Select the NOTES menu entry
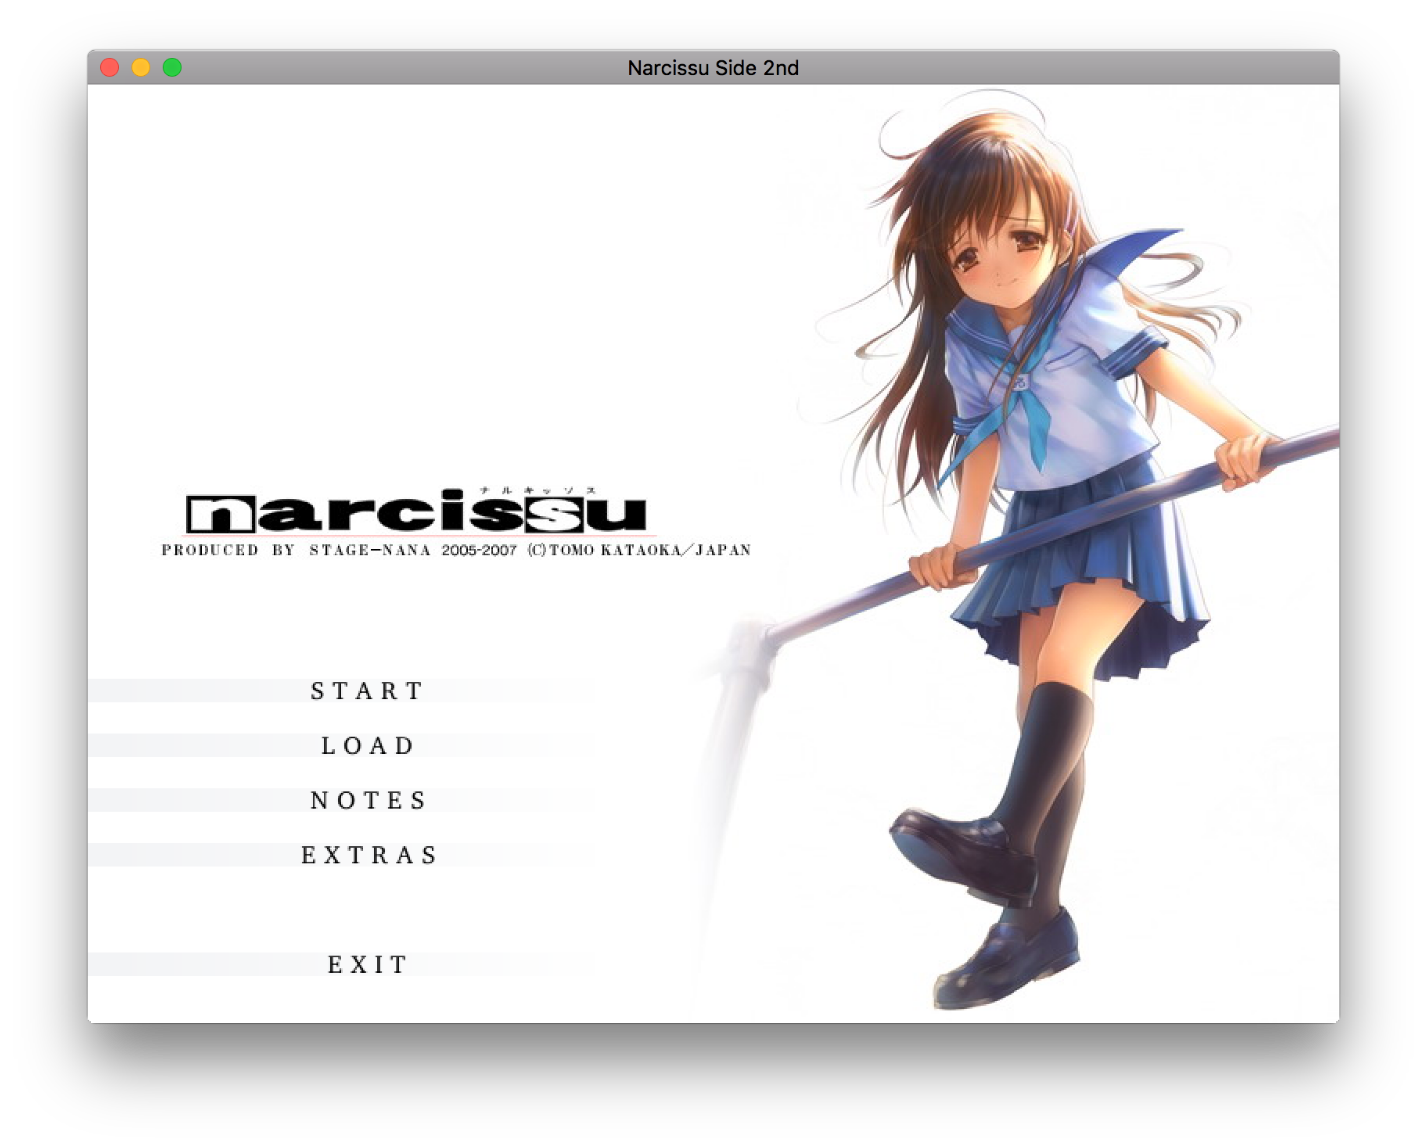The width and height of the screenshot is (1427, 1148). [368, 801]
